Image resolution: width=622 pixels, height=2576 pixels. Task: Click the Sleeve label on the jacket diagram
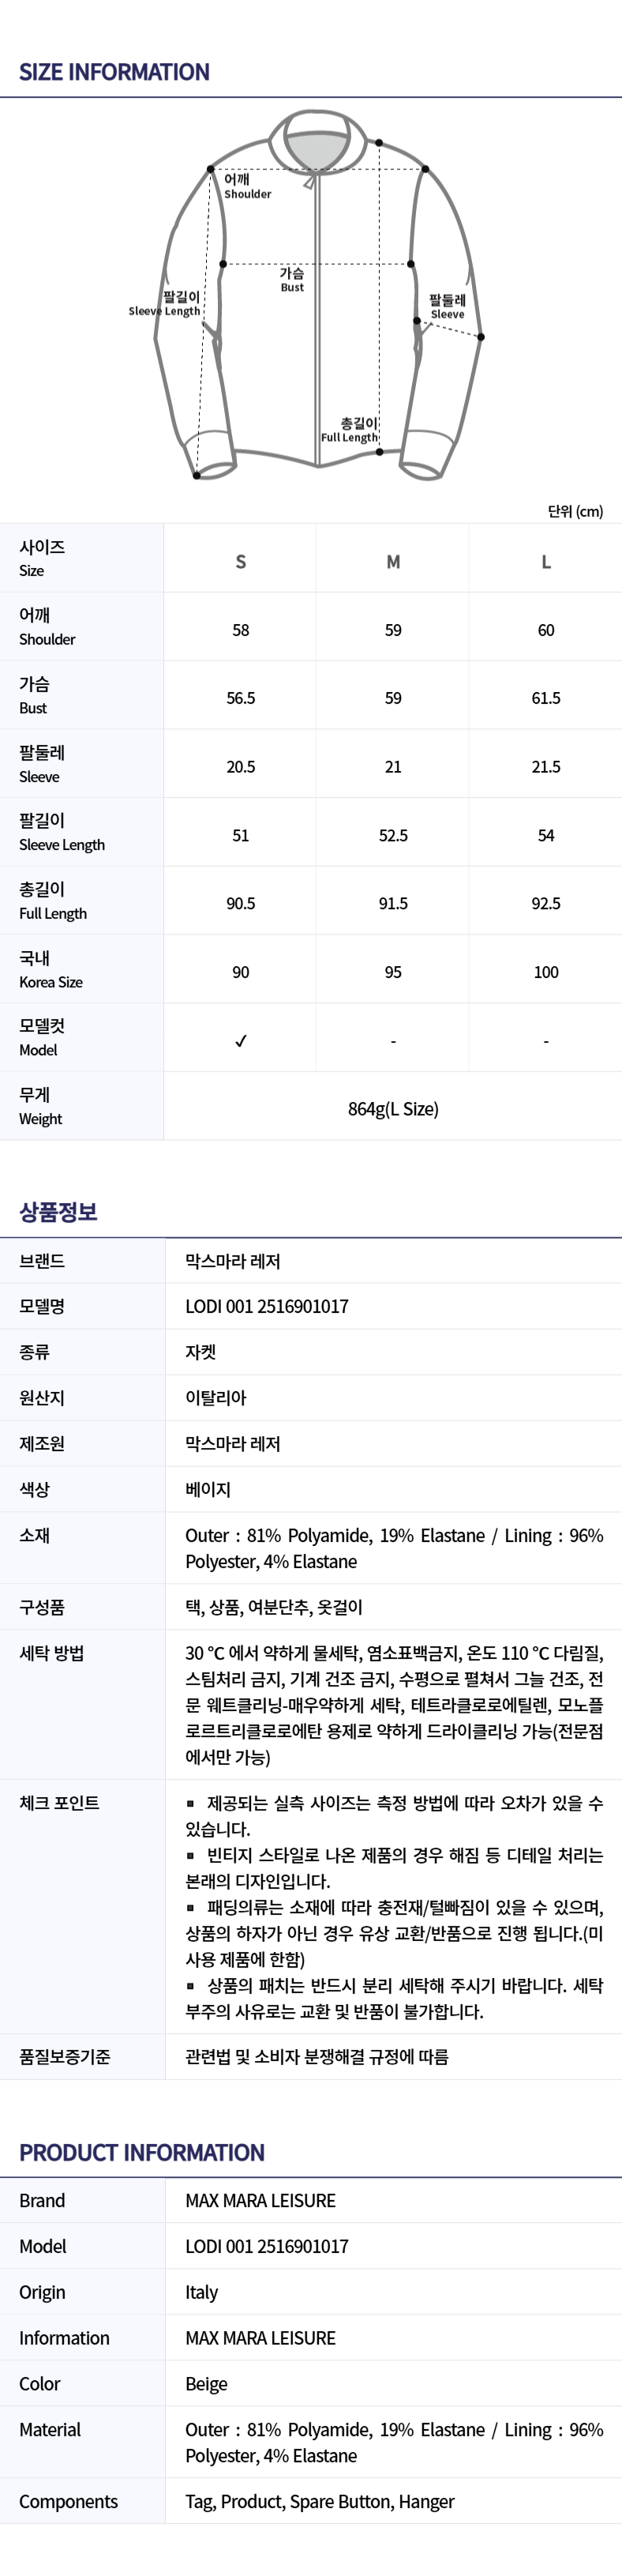point(447,307)
